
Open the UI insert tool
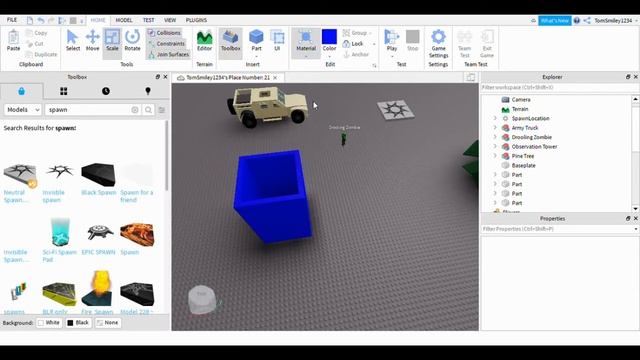click(277, 40)
